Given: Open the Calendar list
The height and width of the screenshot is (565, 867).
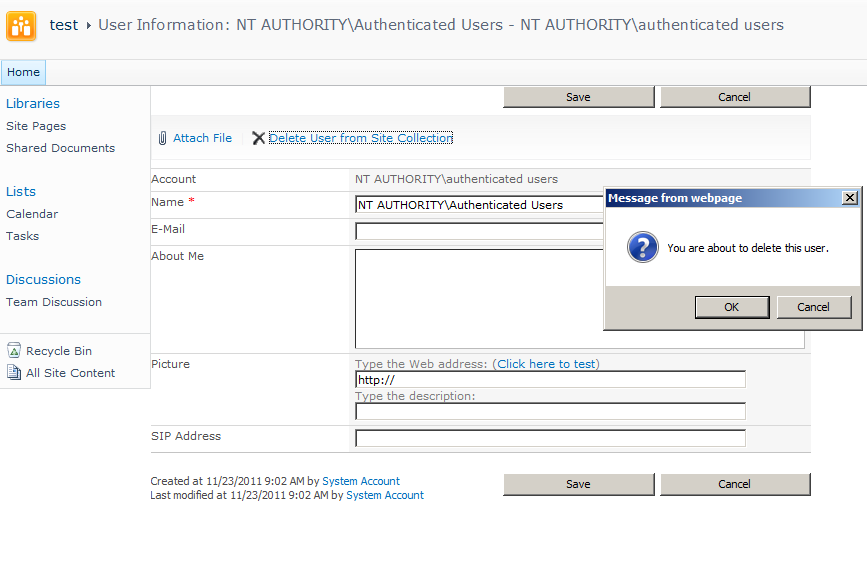Looking at the screenshot, I should pos(32,214).
